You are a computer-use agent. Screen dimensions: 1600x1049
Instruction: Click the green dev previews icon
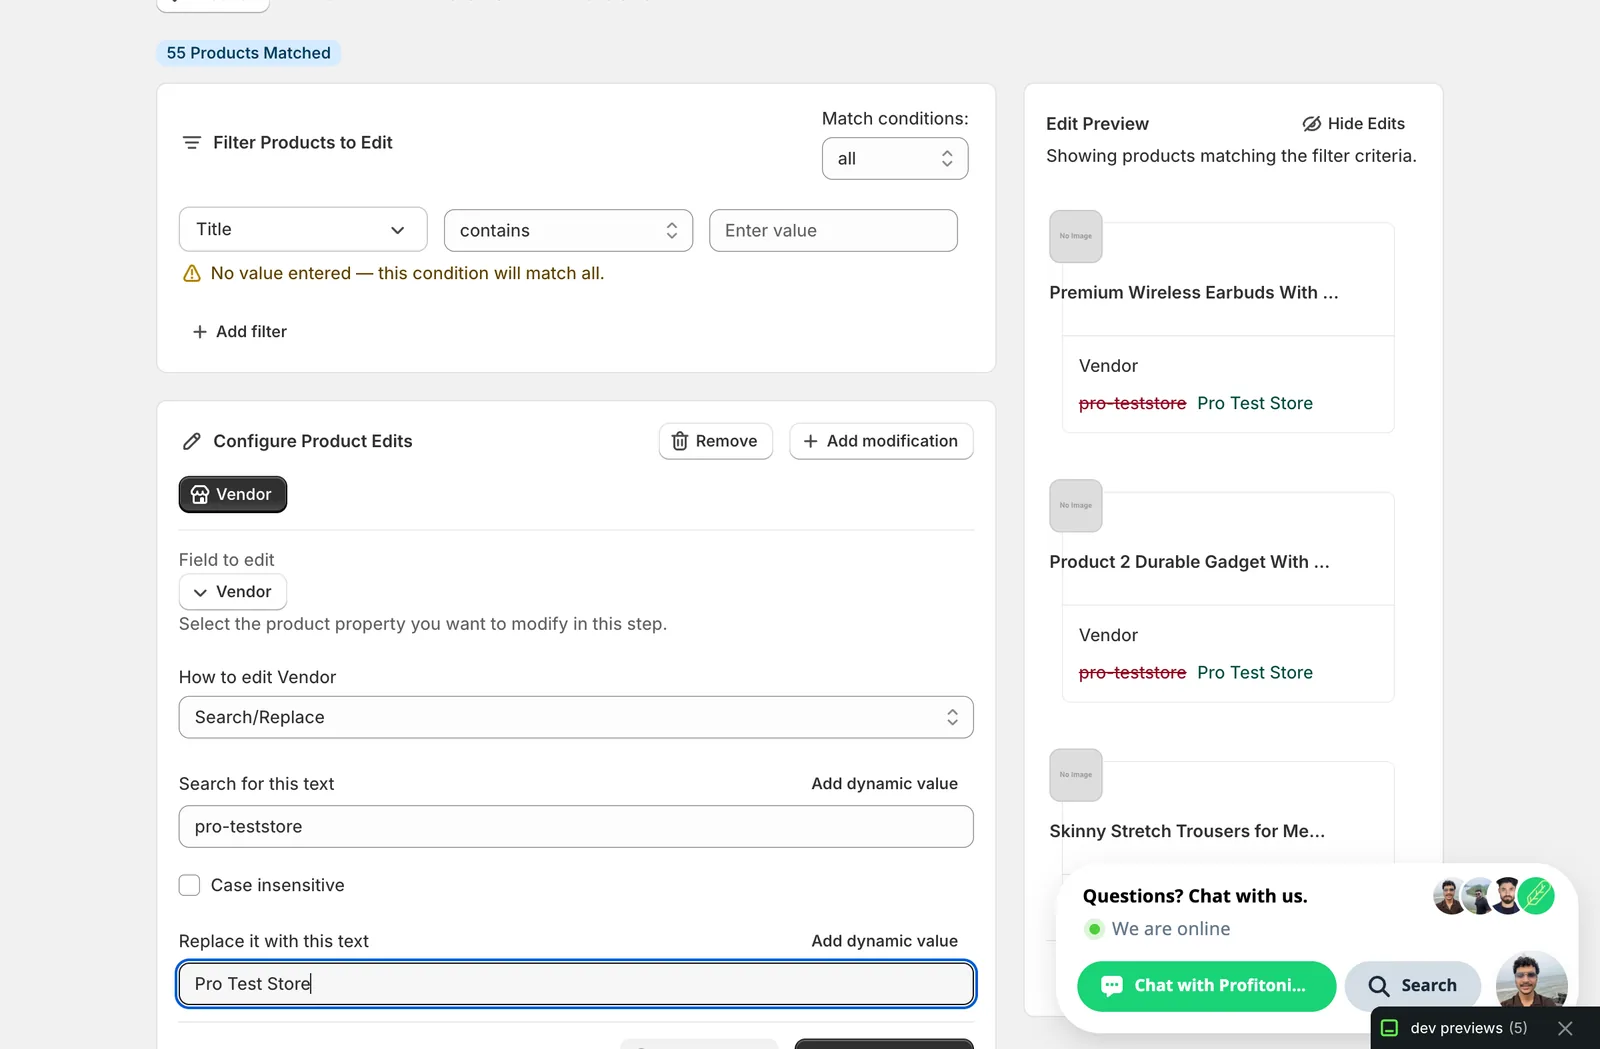coord(1389,1028)
